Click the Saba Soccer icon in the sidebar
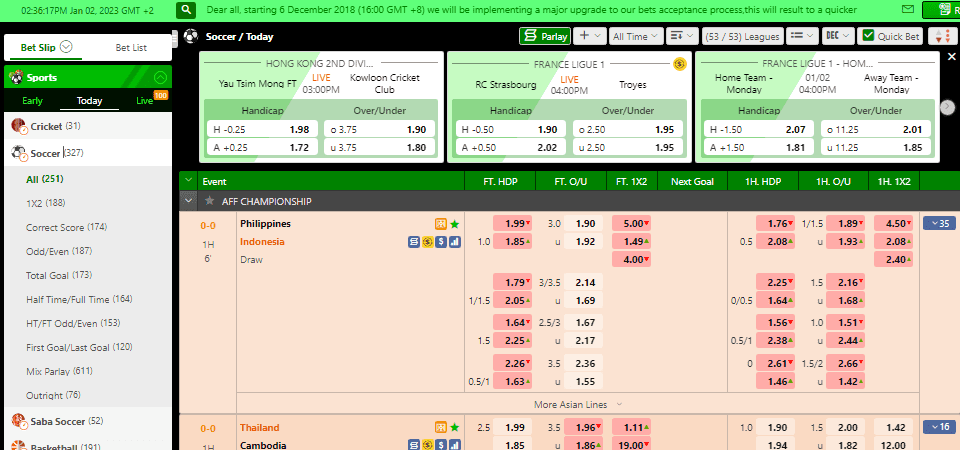This screenshot has width=960, height=450. point(19,421)
